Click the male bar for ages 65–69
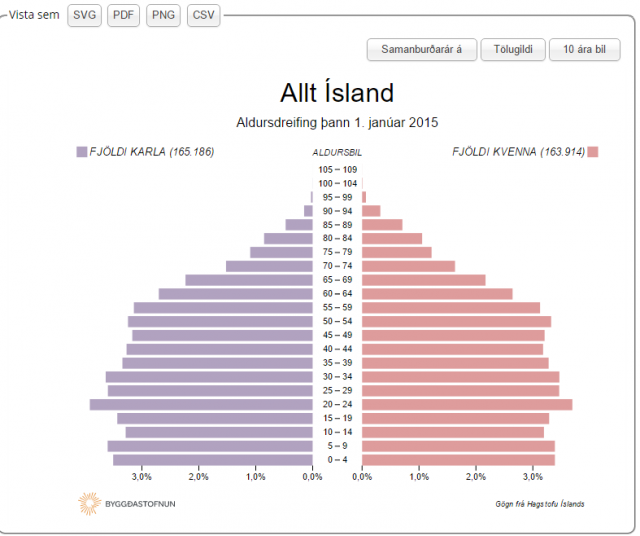Screen dimensions: 640x536 coord(249,280)
